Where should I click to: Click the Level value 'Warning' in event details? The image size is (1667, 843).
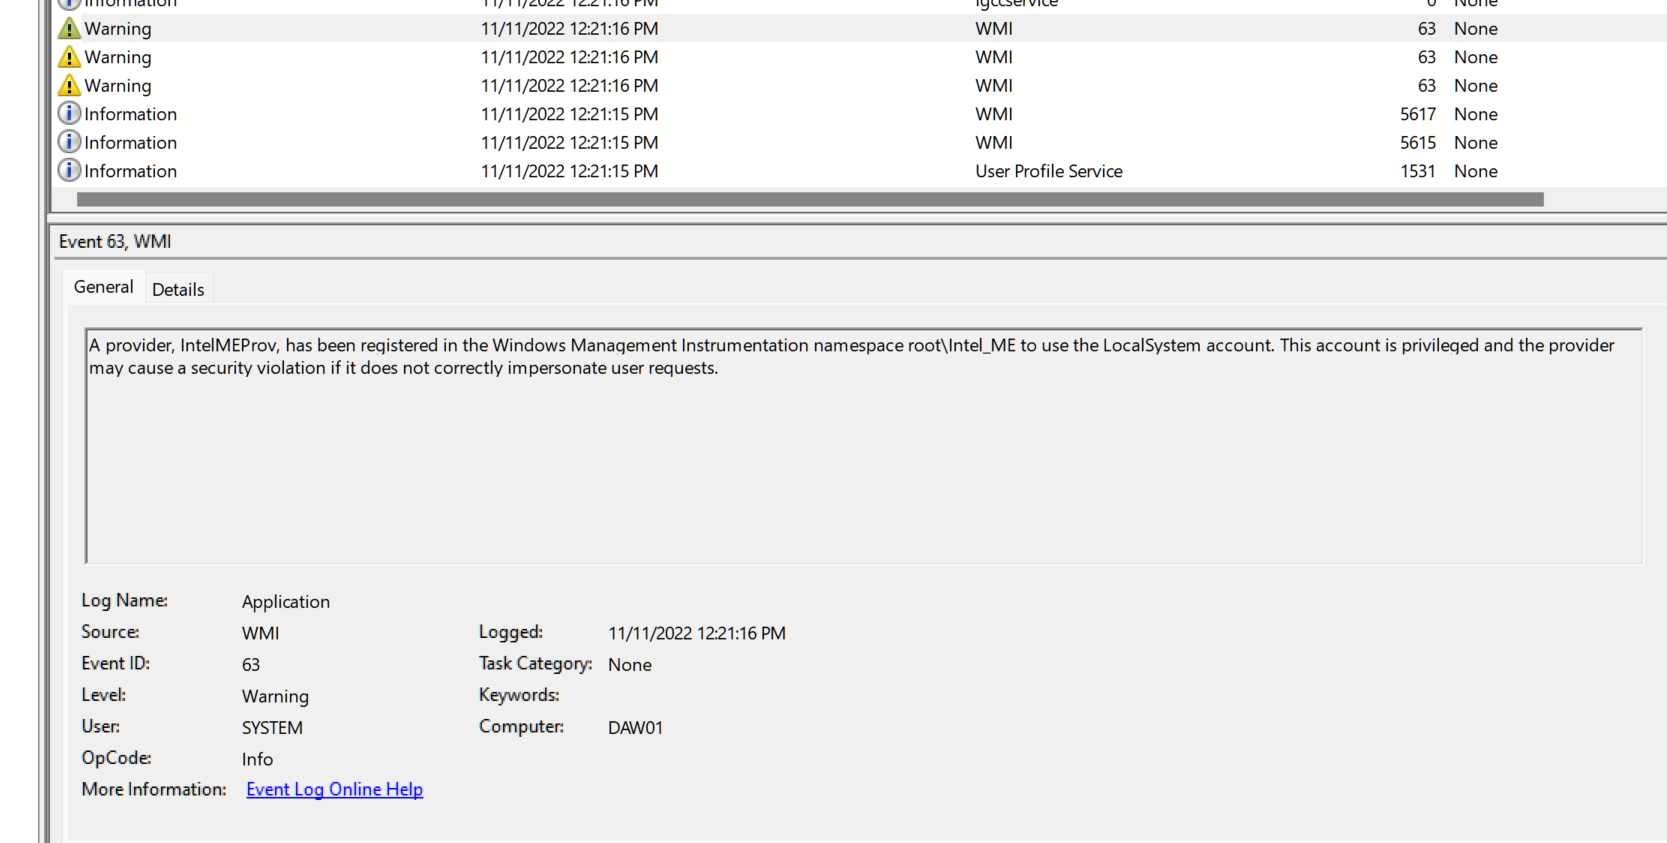coord(275,696)
